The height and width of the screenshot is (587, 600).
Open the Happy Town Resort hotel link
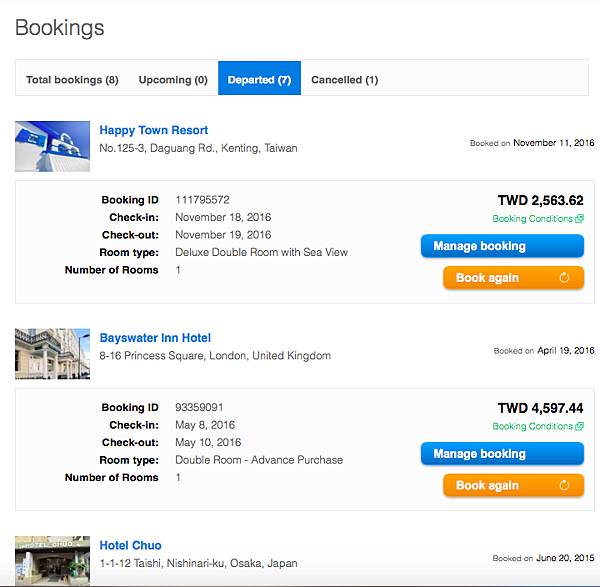pyautogui.click(x=153, y=130)
